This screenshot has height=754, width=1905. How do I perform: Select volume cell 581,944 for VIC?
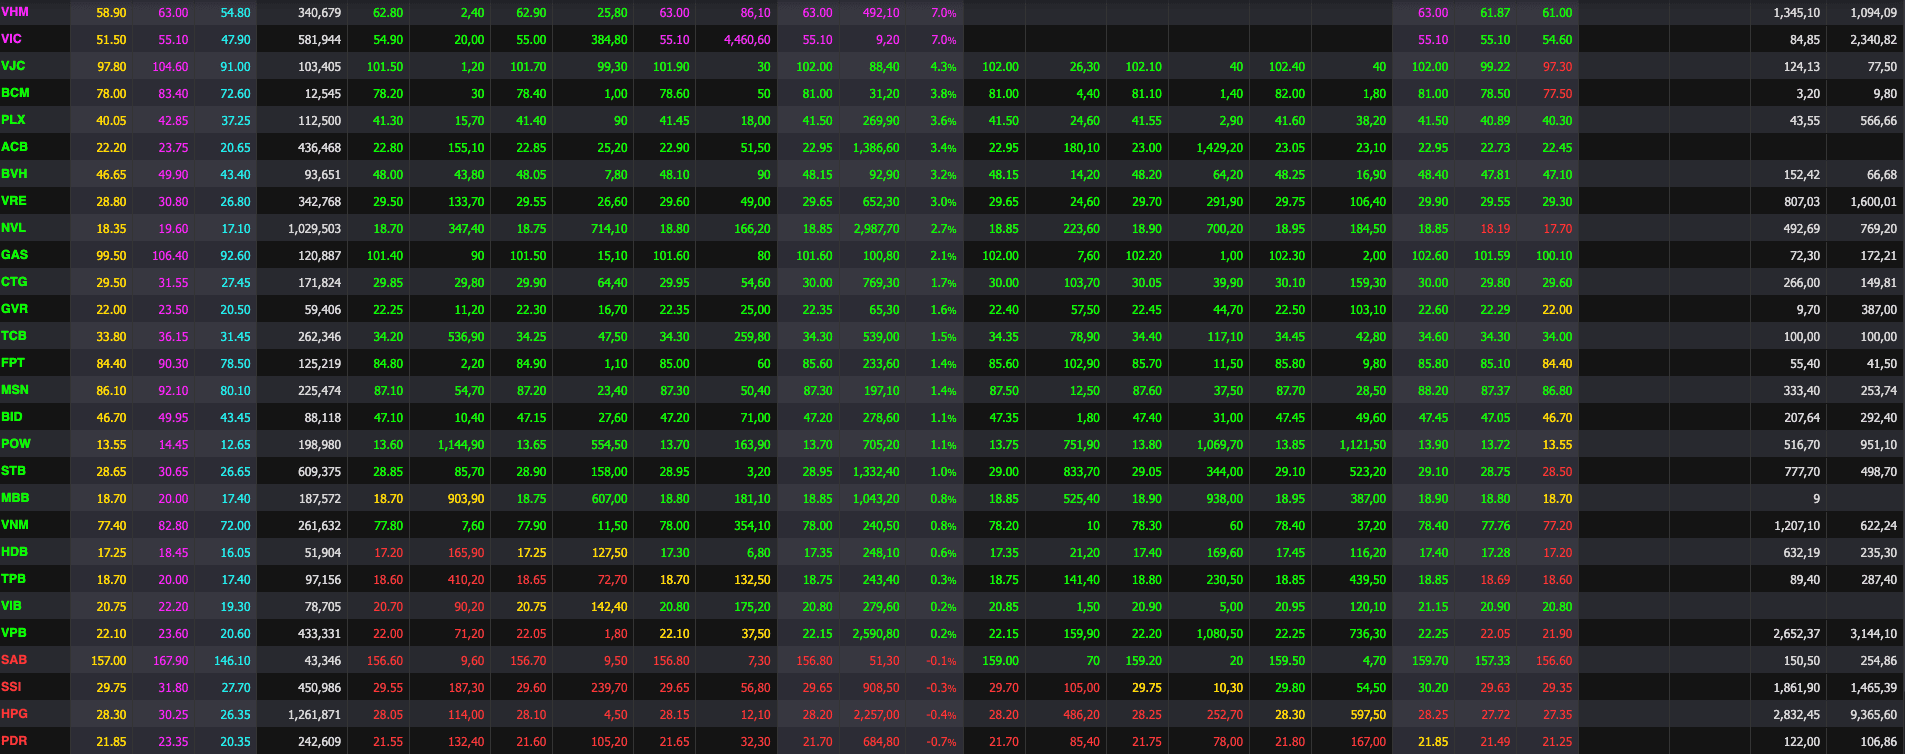point(320,40)
